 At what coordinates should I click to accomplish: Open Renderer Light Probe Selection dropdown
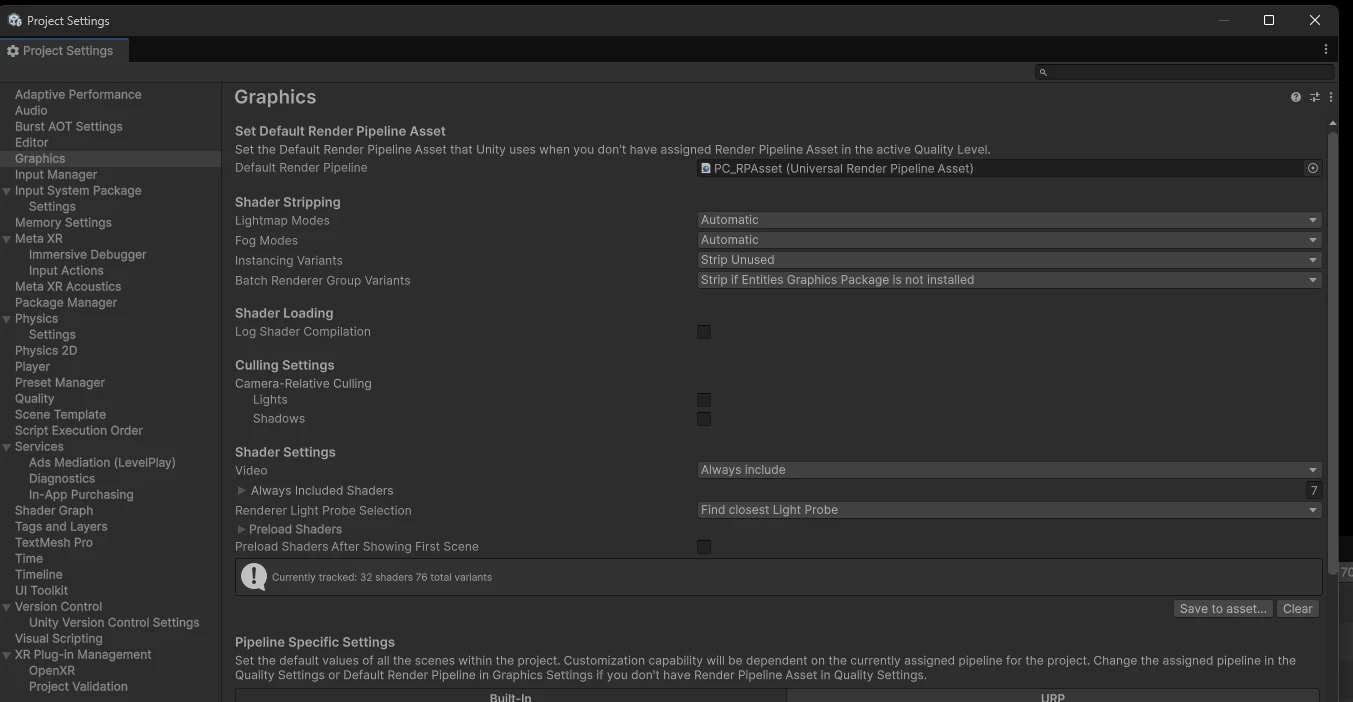pyautogui.click(x=1009, y=510)
